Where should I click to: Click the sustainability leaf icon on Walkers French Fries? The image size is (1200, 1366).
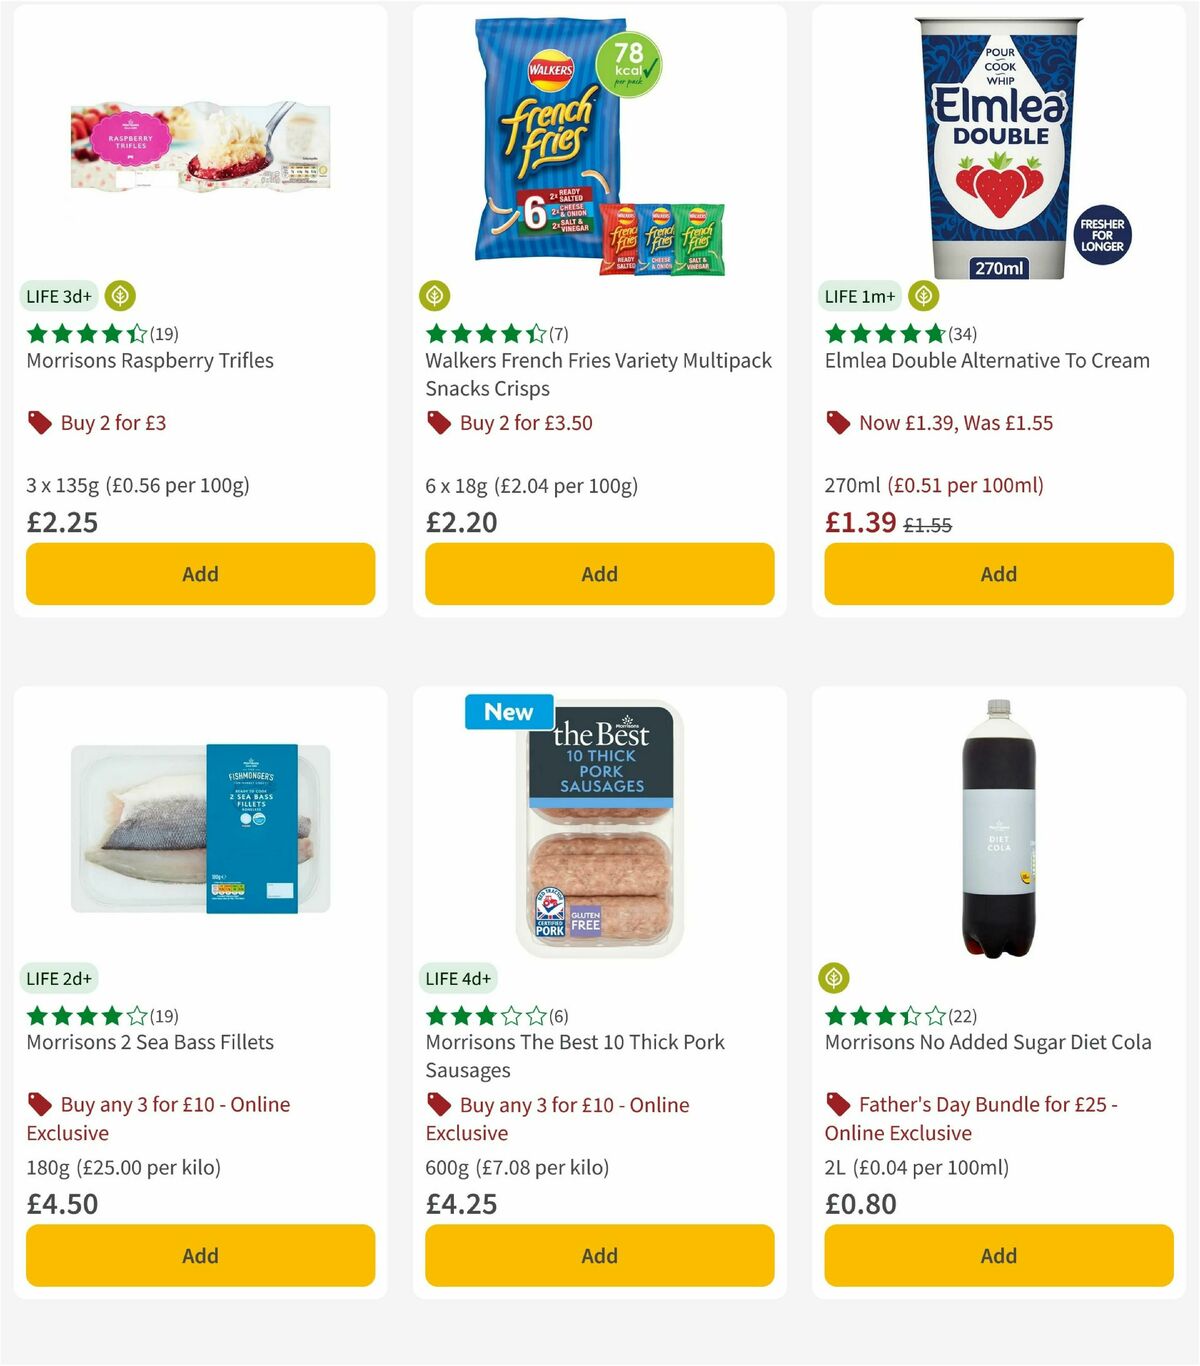pos(434,295)
